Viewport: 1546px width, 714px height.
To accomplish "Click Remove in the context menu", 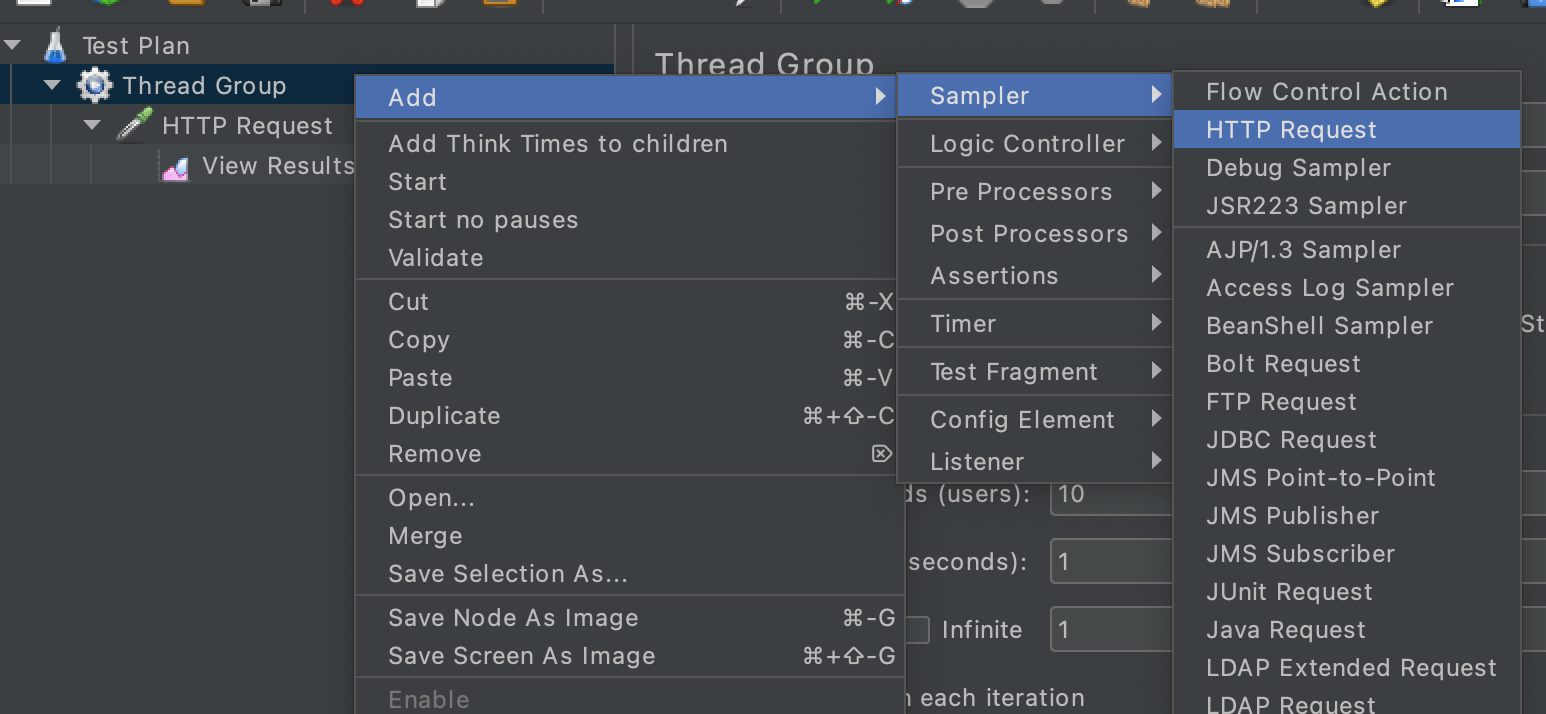I will pyautogui.click(x=434, y=454).
